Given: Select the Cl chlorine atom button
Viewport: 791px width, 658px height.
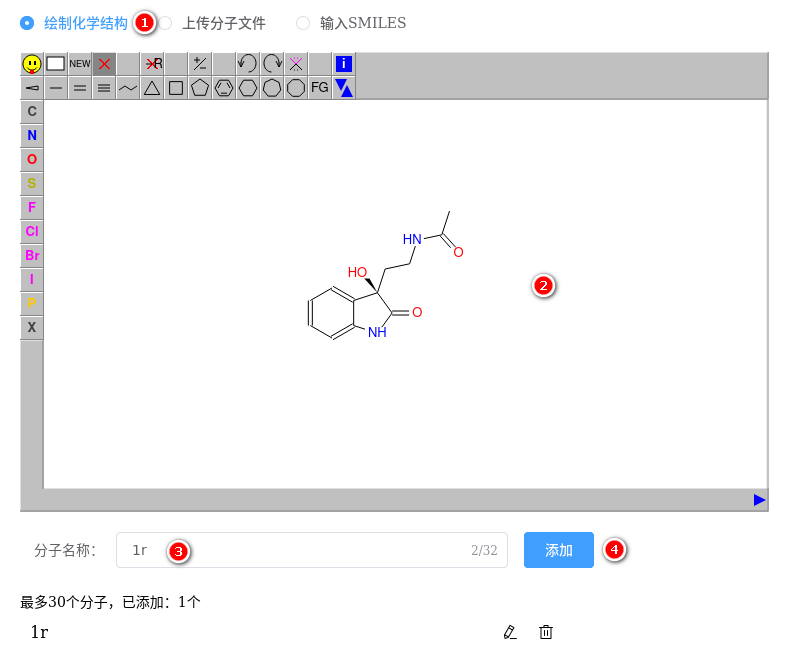Looking at the screenshot, I should click(x=32, y=232).
